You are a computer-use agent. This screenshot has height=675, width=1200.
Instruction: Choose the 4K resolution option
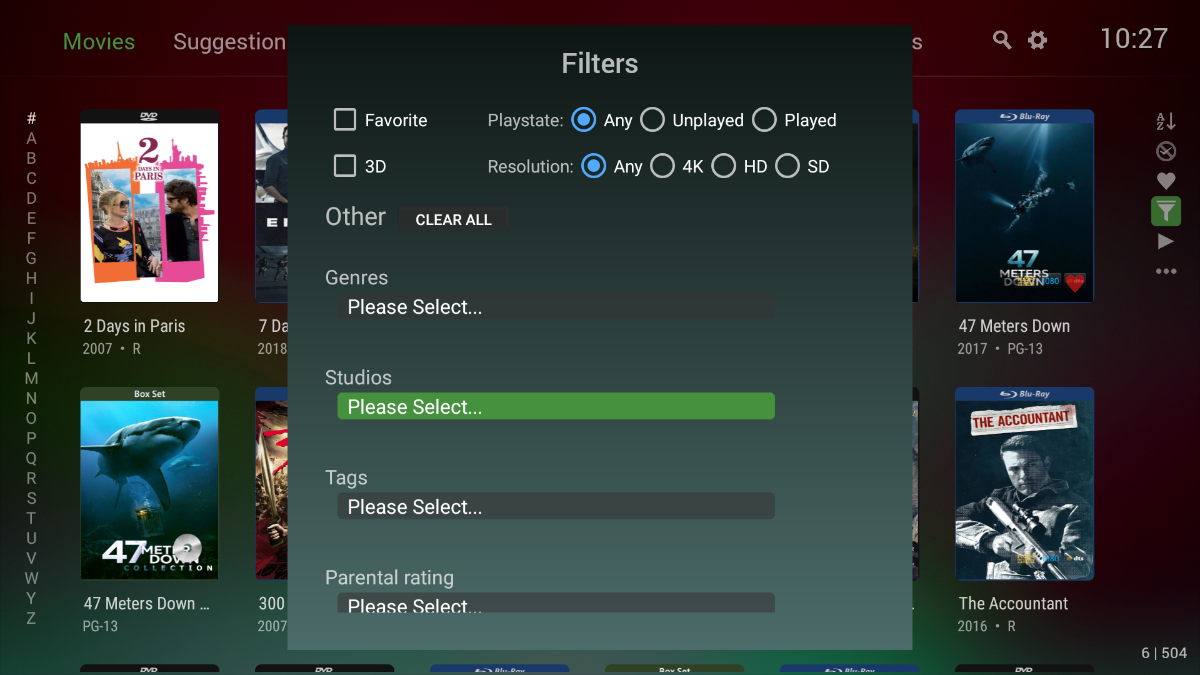coord(662,166)
